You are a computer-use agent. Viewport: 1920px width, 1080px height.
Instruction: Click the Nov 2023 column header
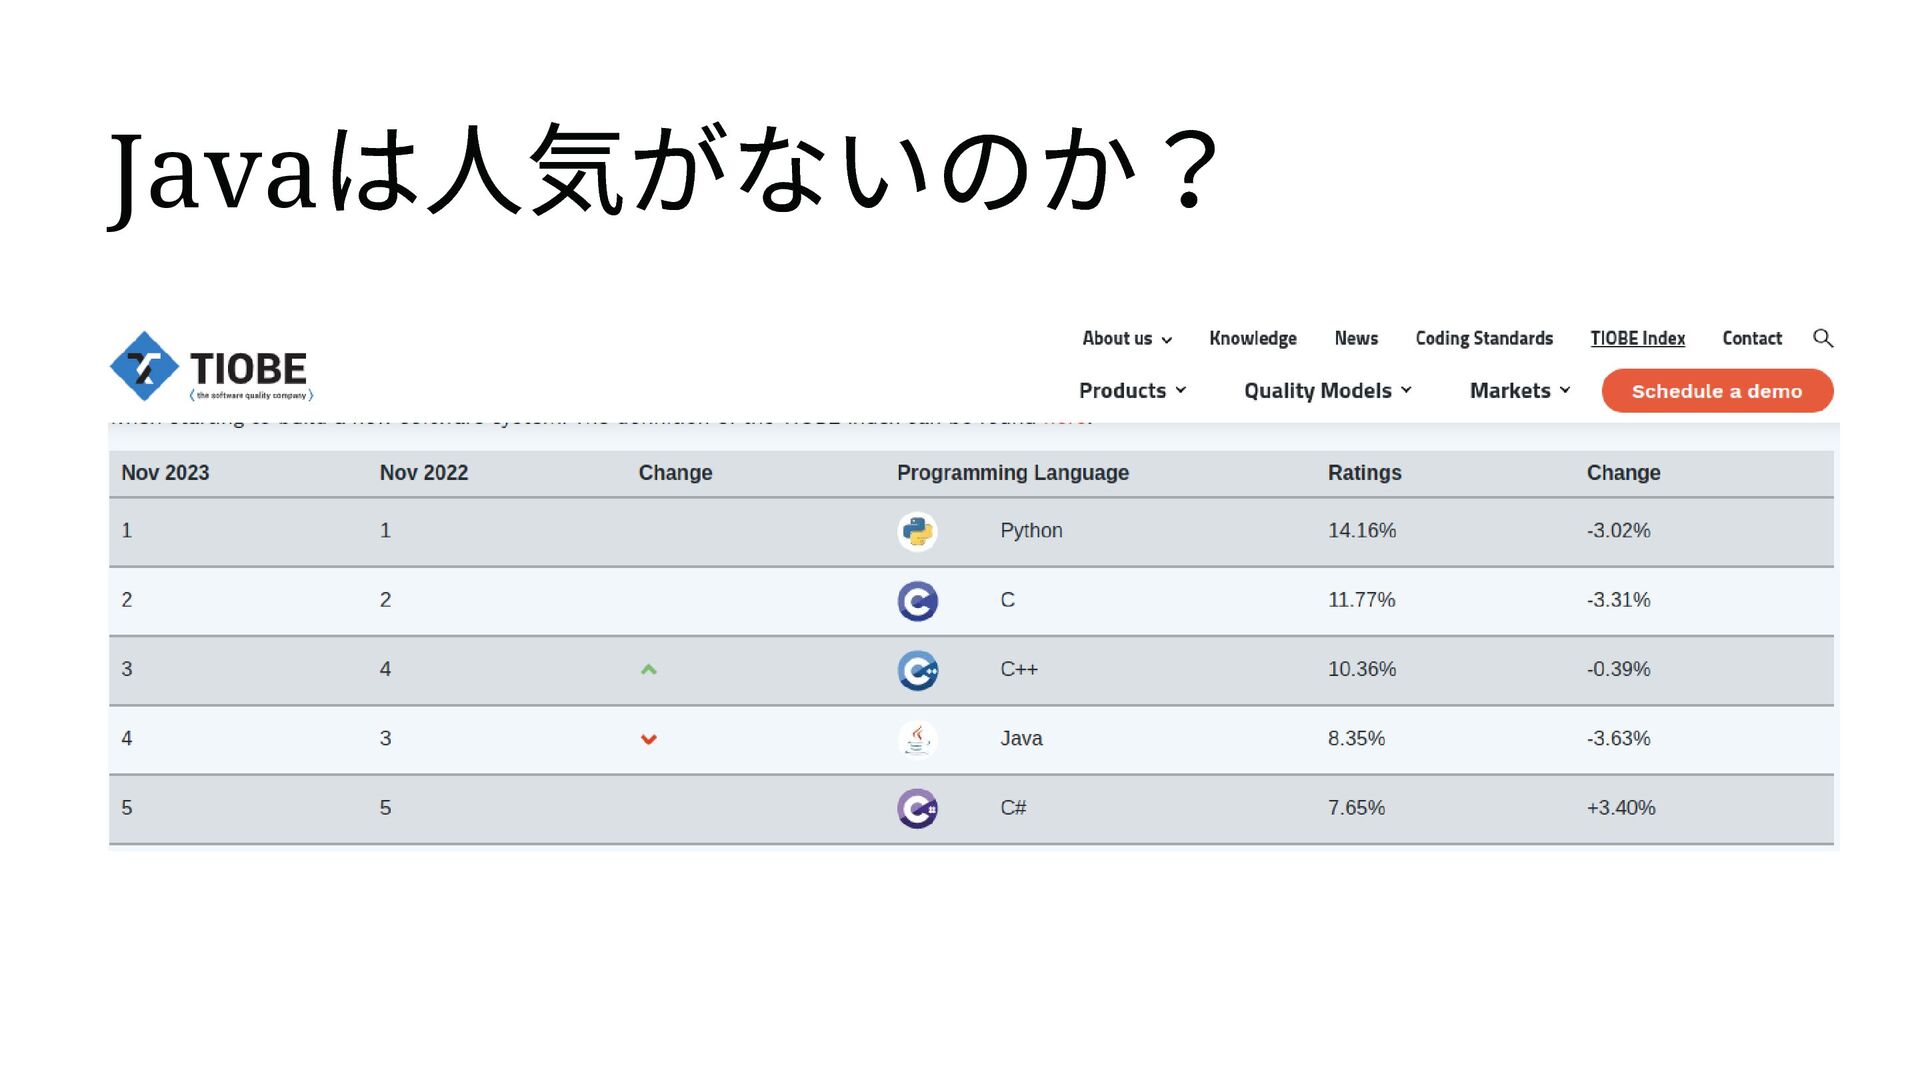165,473
